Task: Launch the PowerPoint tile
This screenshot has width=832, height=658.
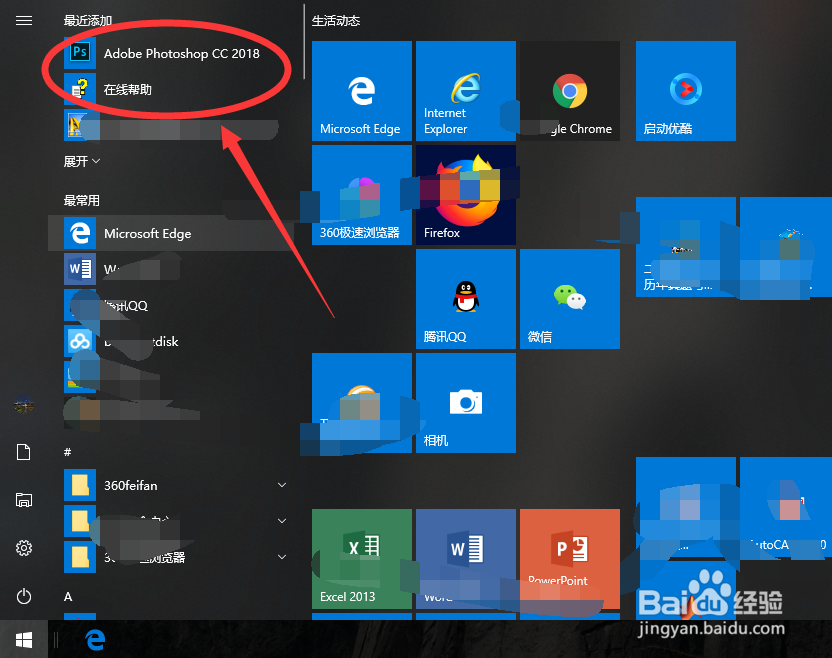Action: 570,559
